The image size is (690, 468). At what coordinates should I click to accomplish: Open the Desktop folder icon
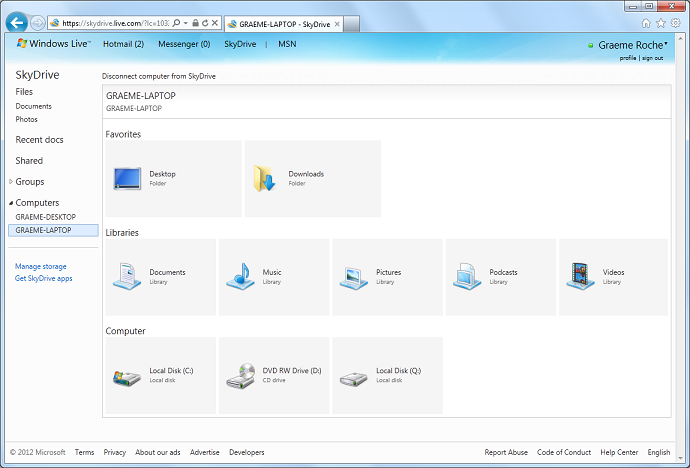tap(128, 178)
